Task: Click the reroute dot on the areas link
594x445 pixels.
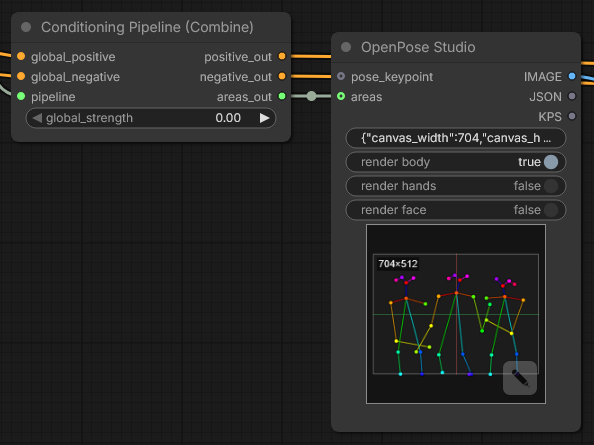Action: (311, 96)
